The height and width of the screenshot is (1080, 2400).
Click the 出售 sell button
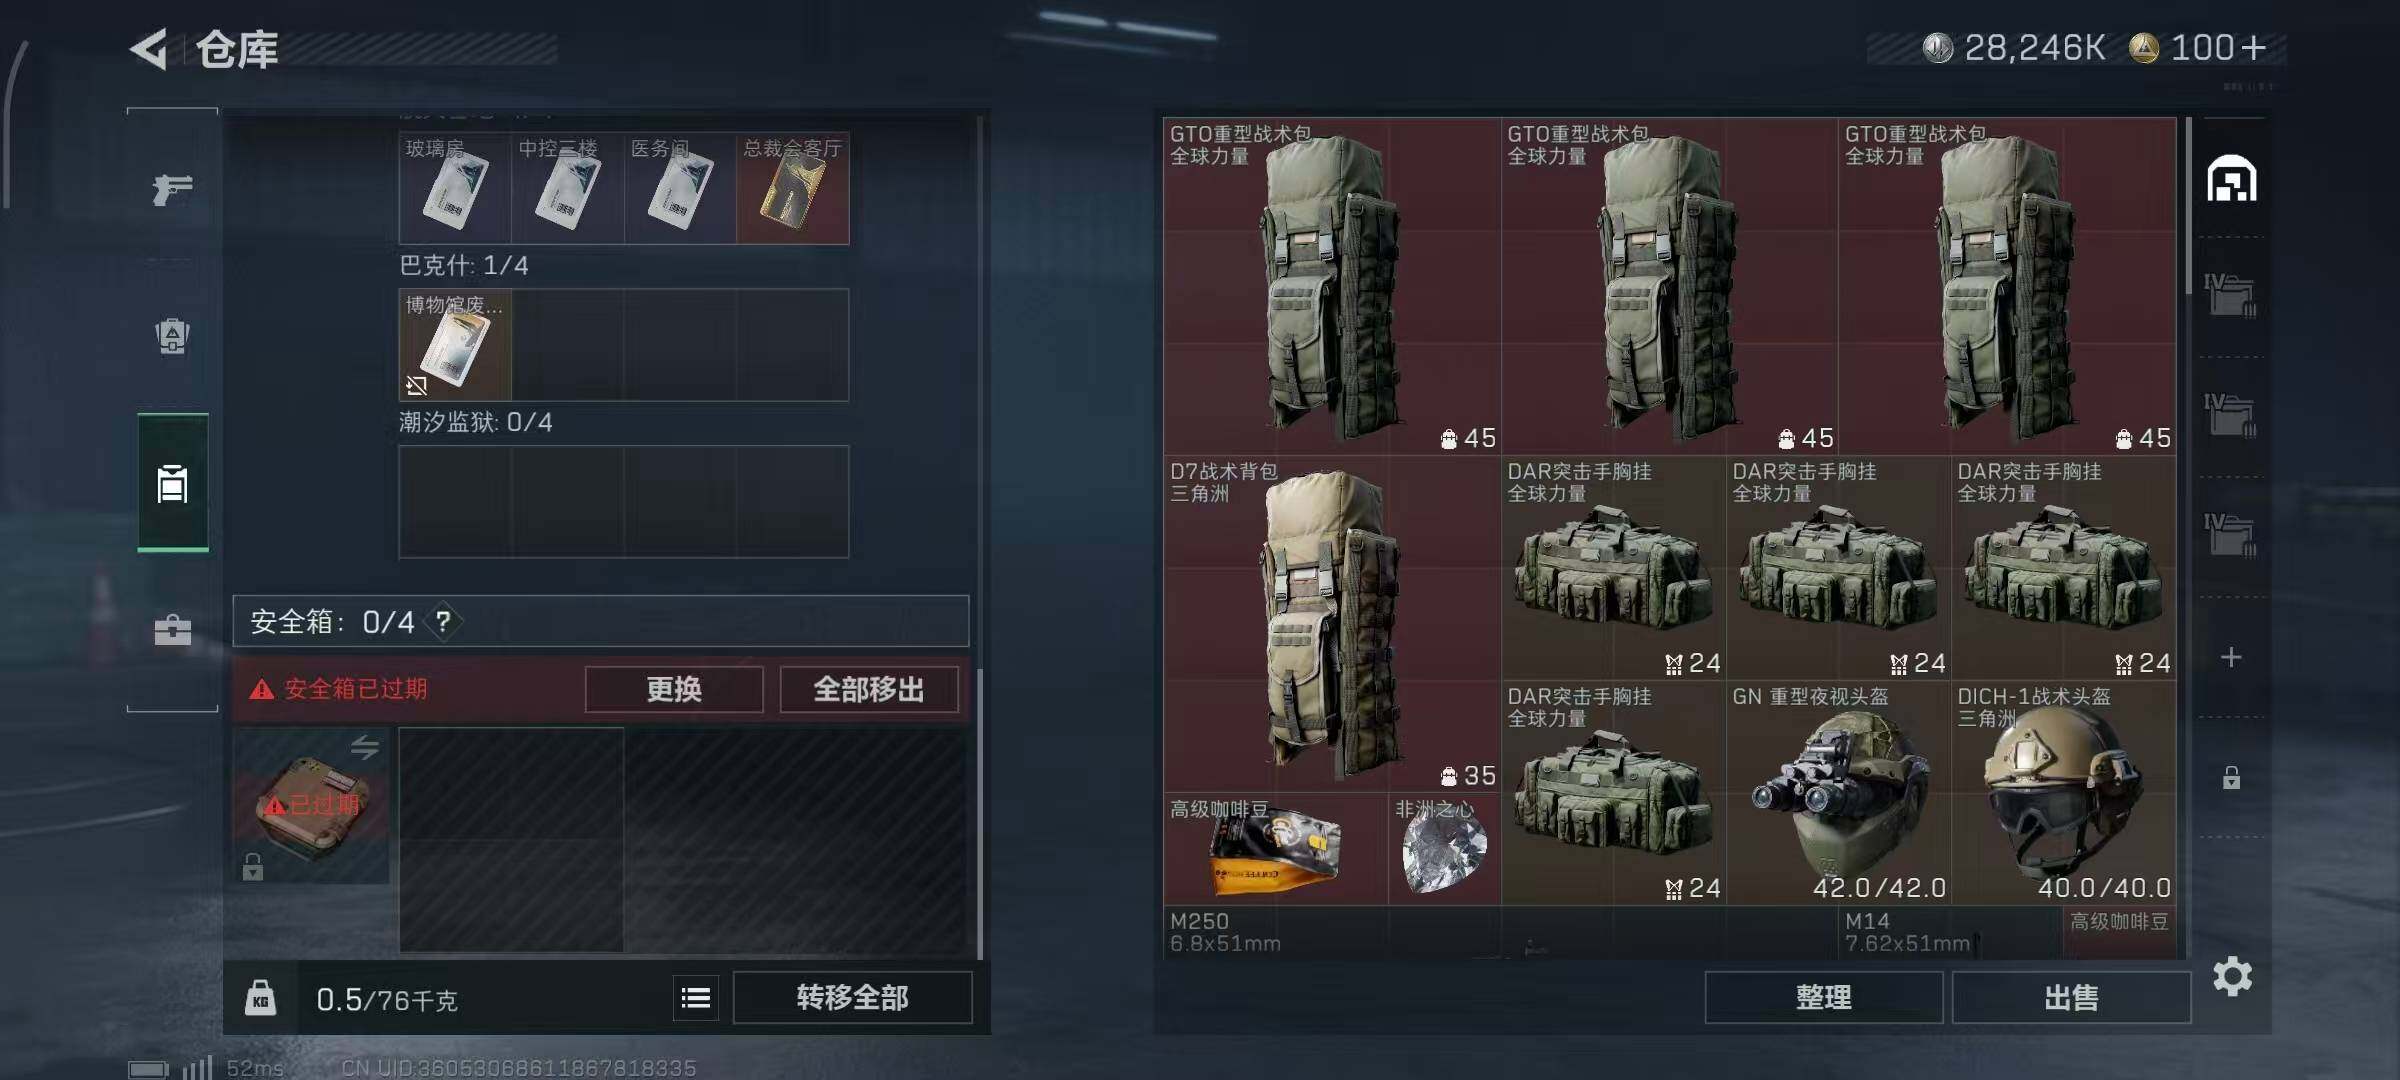pos(2071,997)
